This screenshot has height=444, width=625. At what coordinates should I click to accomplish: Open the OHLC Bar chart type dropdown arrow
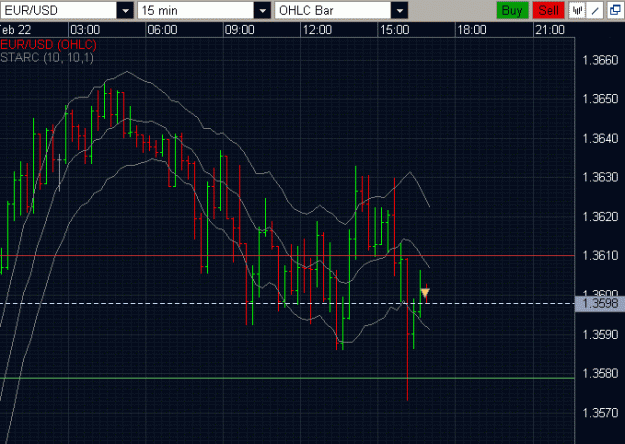point(399,10)
